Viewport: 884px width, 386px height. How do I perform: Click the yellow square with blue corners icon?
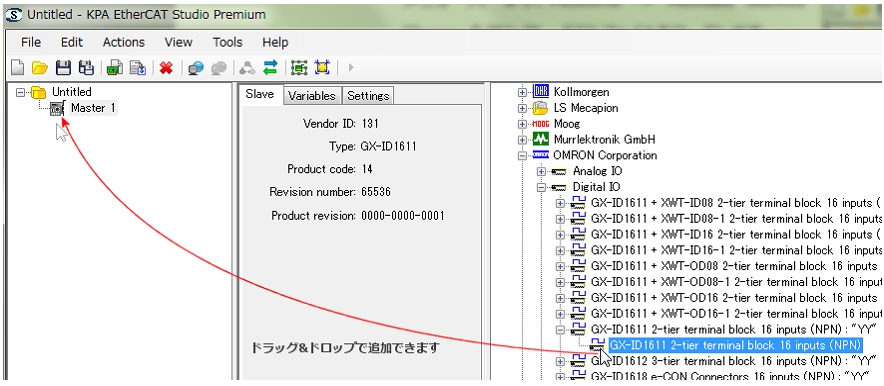[x=322, y=68]
